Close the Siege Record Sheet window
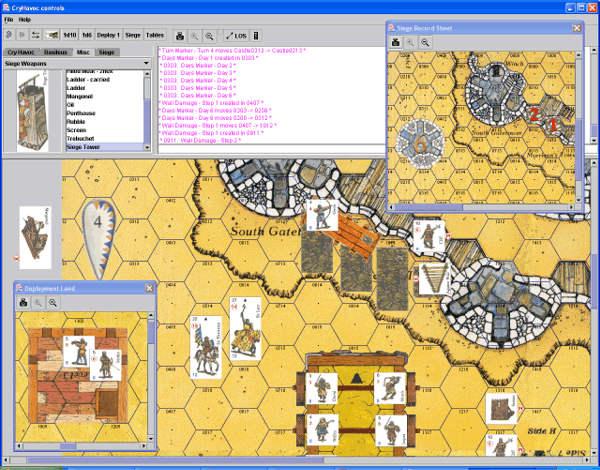Viewport: 600px width, 470px height. click(577, 28)
